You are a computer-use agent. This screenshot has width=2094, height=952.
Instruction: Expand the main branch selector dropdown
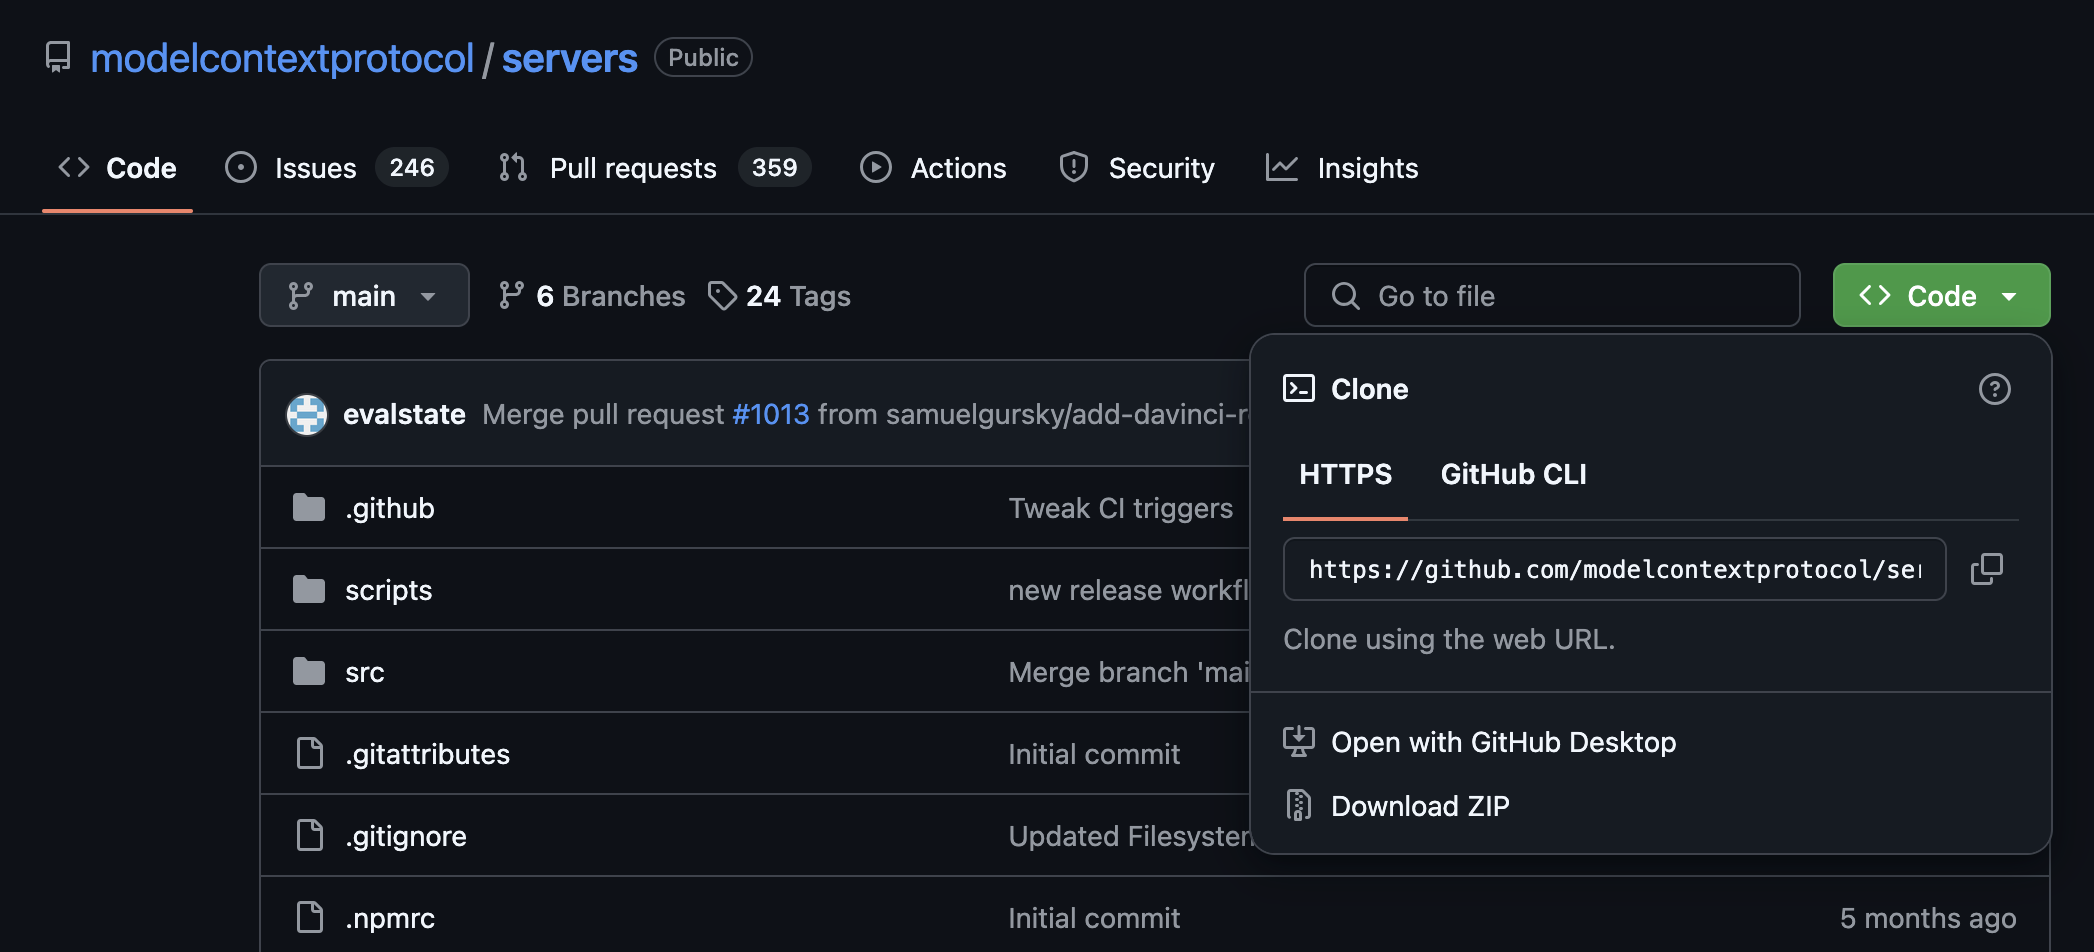(364, 295)
